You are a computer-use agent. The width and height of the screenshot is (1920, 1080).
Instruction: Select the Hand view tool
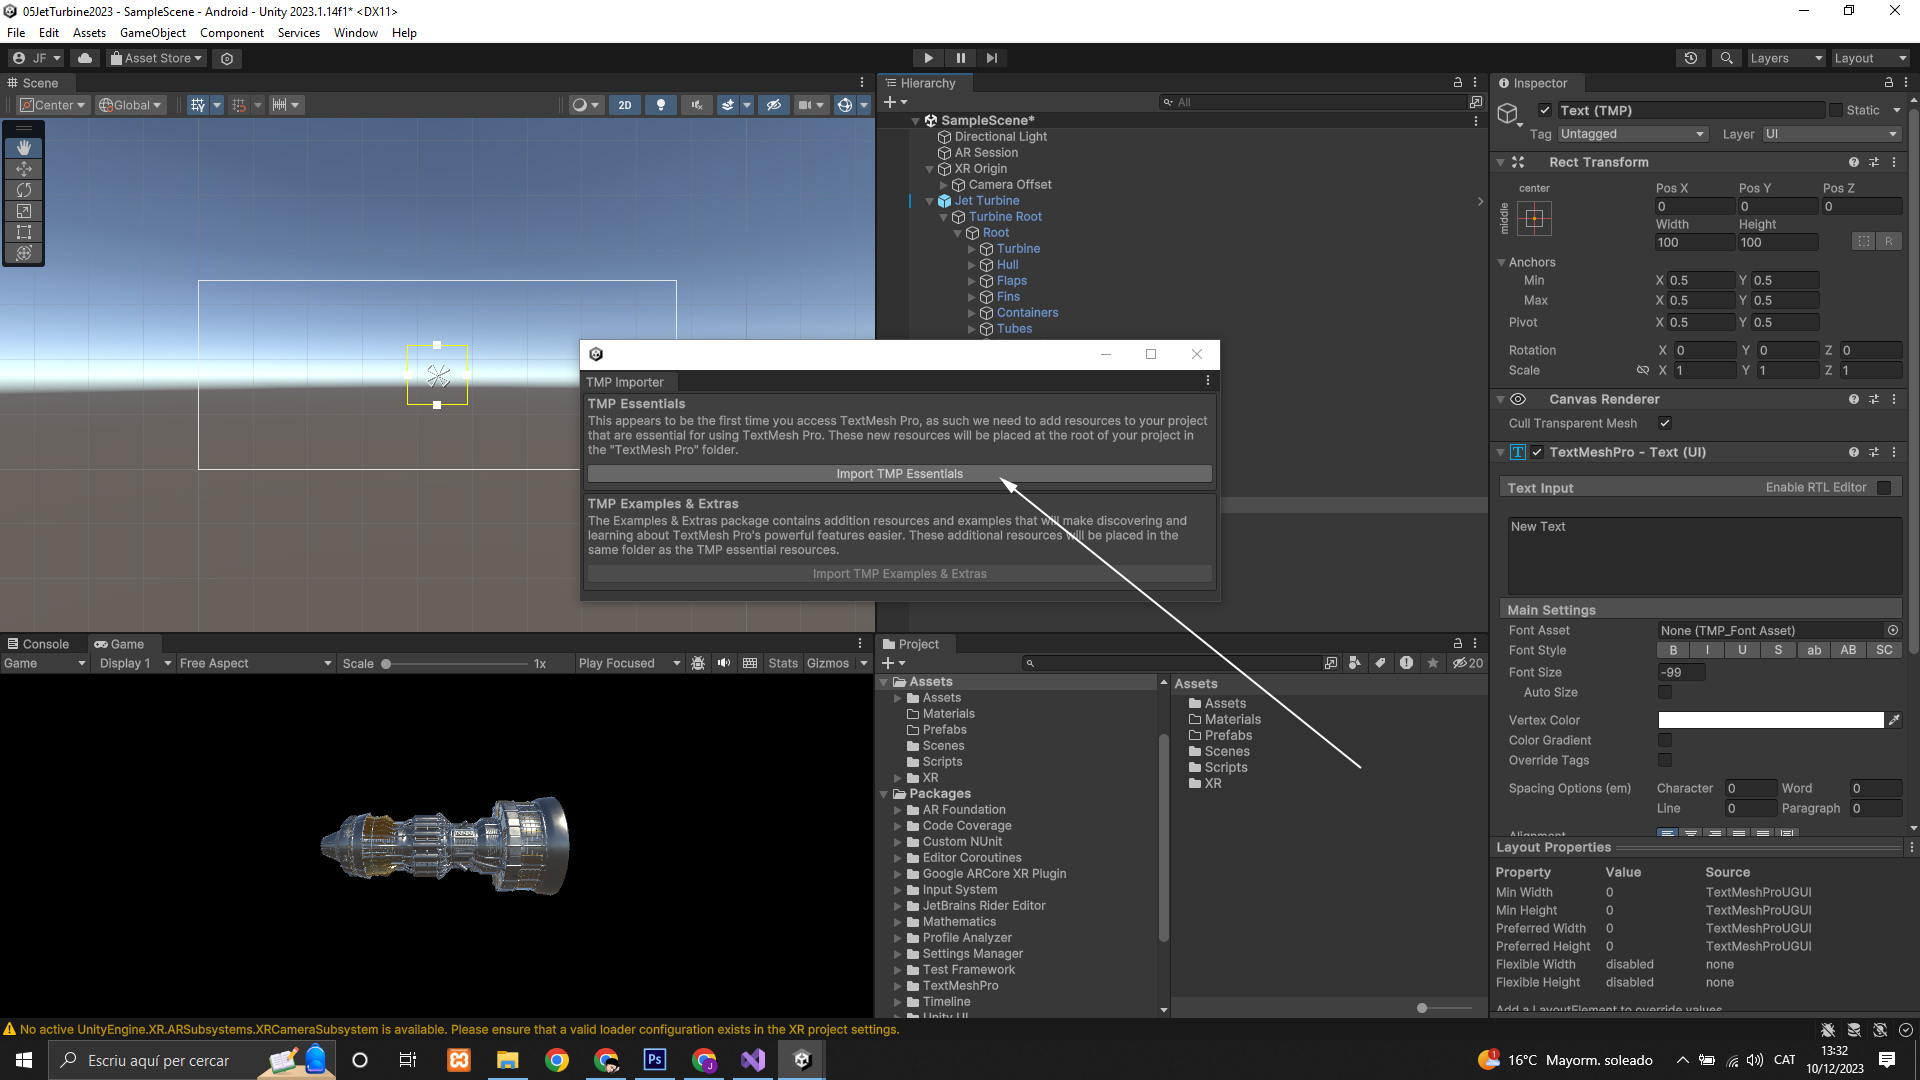(x=24, y=148)
